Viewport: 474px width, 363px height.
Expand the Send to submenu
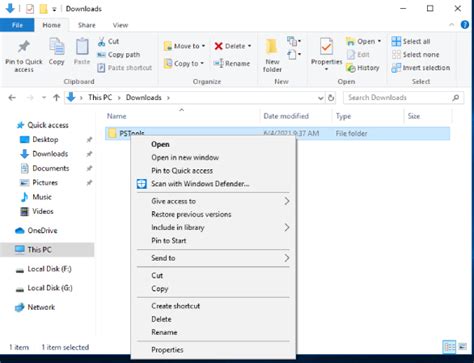(286, 258)
